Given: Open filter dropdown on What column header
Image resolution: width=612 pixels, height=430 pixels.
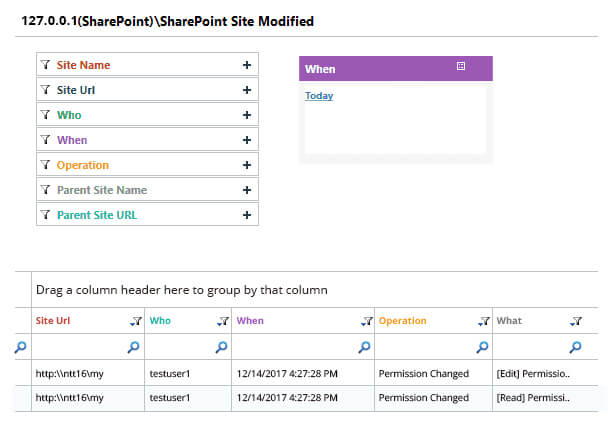Looking at the screenshot, I should click(576, 321).
